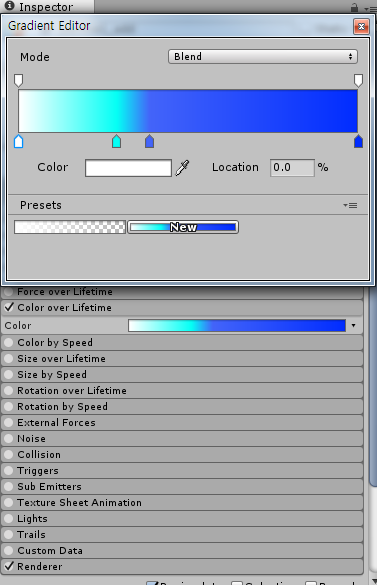The image size is (377, 585).
Task: Expand the Trails section header
Action: (x=182, y=535)
